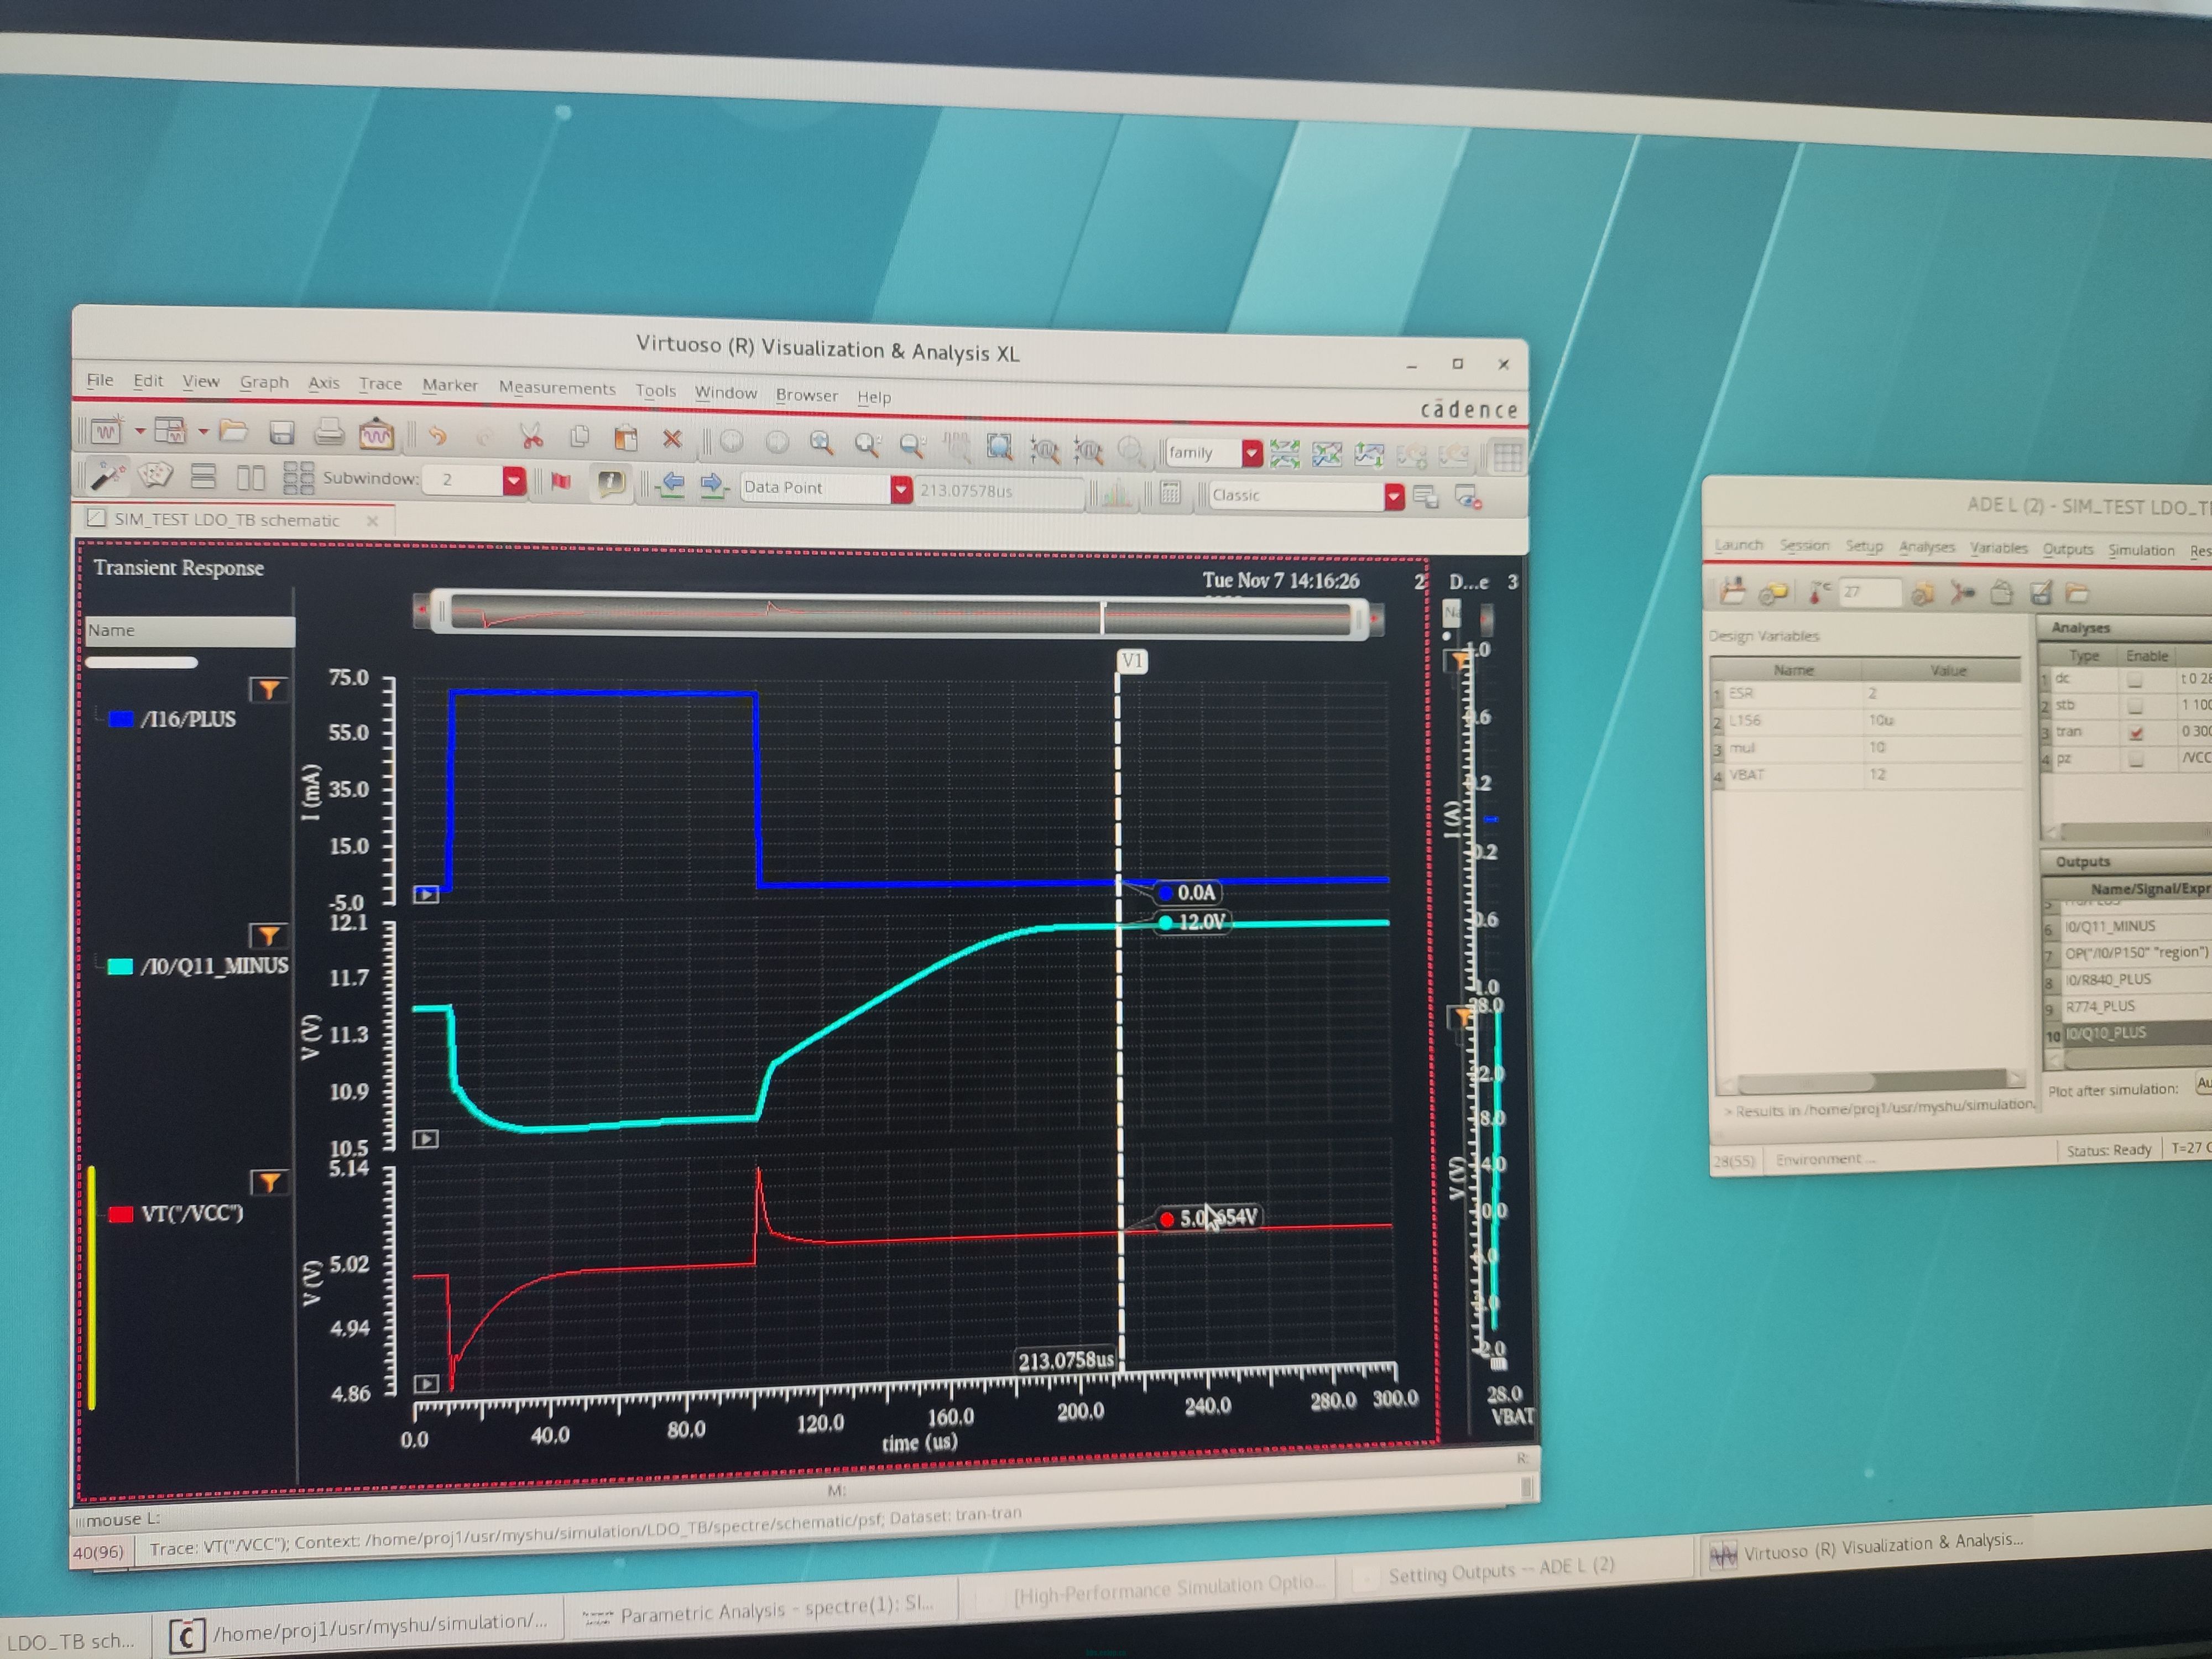Click the paste clipboard icon
The image size is (2212, 1659).
click(x=626, y=438)
